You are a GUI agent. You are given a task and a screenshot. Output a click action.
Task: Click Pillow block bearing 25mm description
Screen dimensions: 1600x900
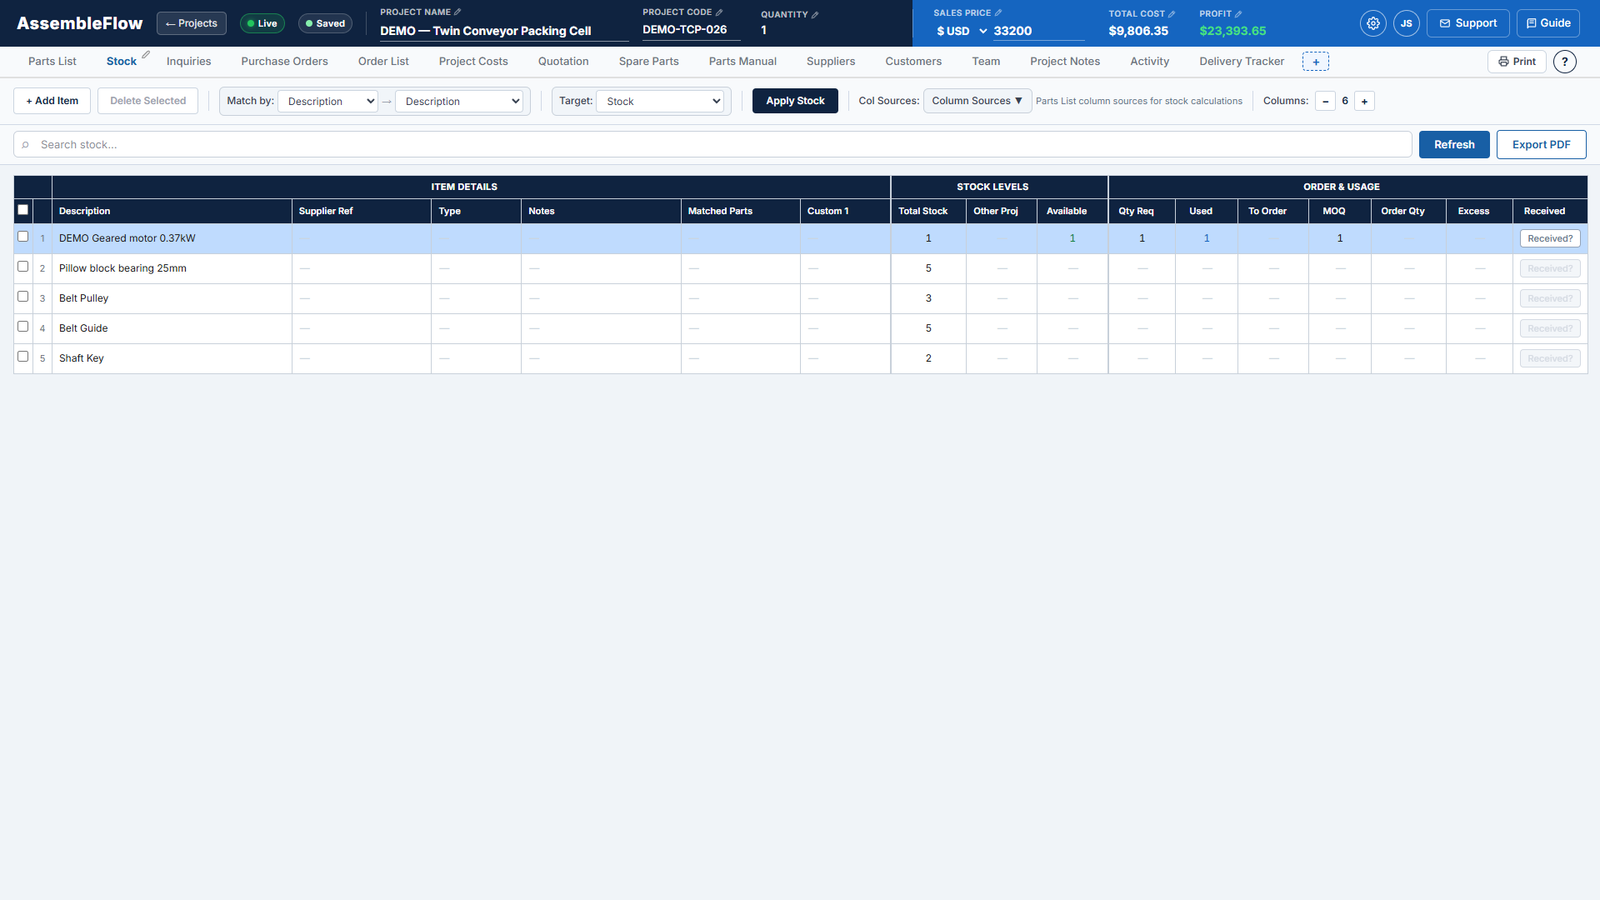pyautogui.click(x=123, y=268)
